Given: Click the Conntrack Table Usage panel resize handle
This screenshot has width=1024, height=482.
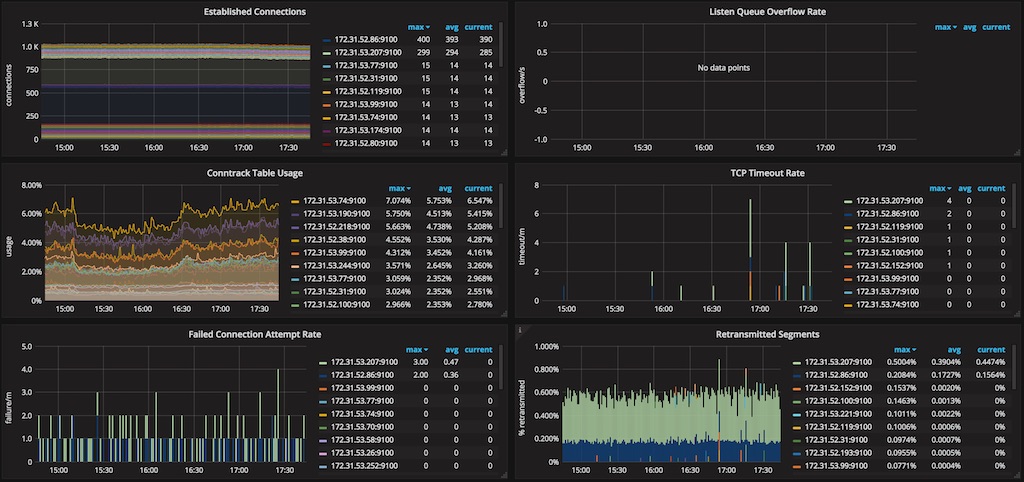Looking at the screenshot, I should point(503,312).
